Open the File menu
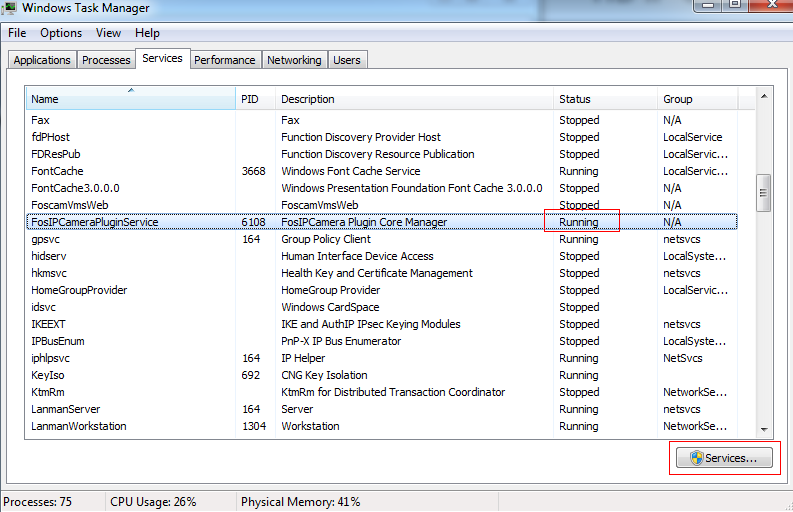This screenshot has width=793, height=512. [17, 33]
